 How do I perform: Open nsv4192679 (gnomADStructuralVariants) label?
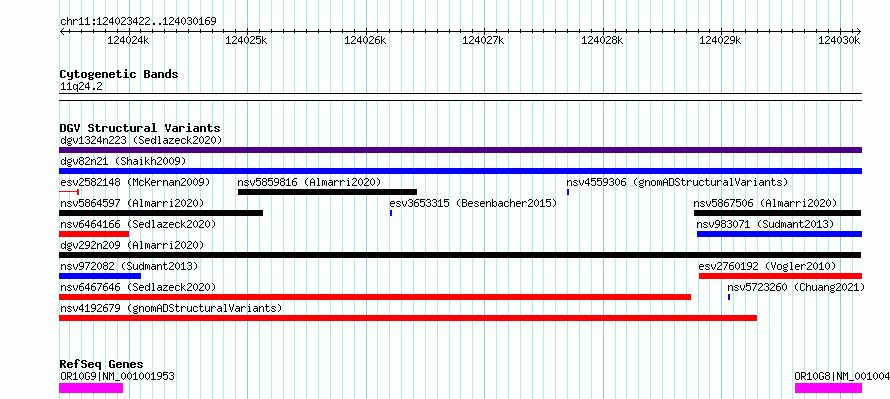click(x=171, y=308)
